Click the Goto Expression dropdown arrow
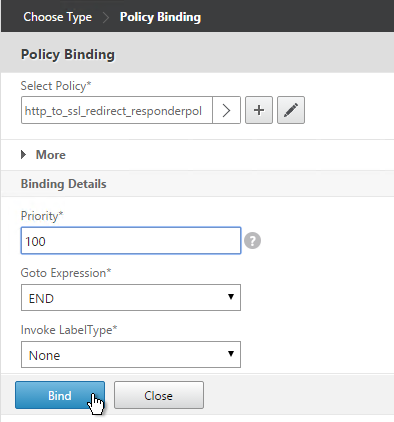 pos(231,297)
